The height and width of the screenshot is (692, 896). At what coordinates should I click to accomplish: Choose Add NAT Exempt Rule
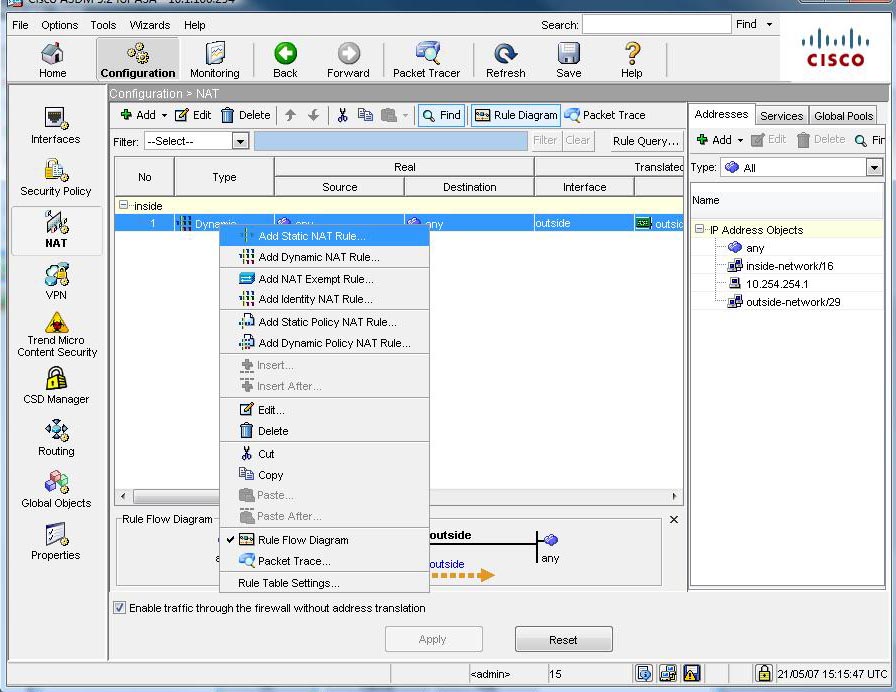pos(324,279)
